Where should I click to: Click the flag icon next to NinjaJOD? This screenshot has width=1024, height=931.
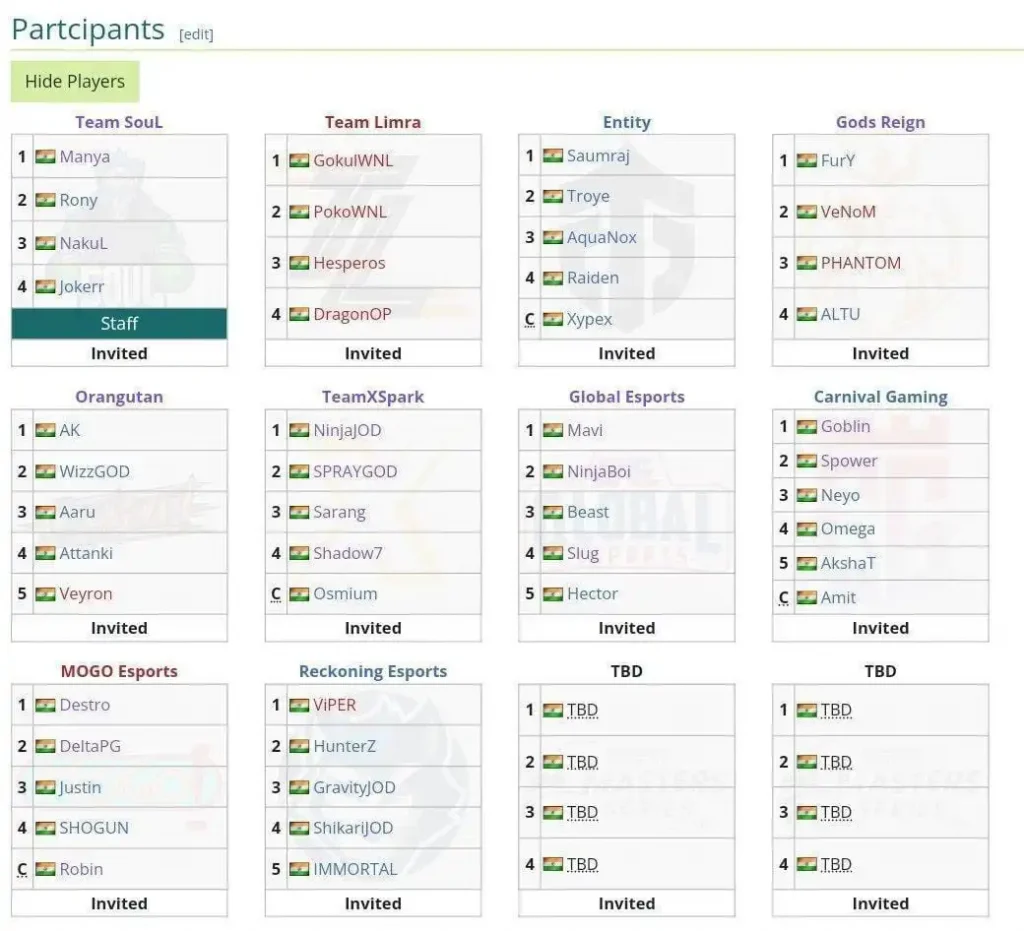[299, 431]
